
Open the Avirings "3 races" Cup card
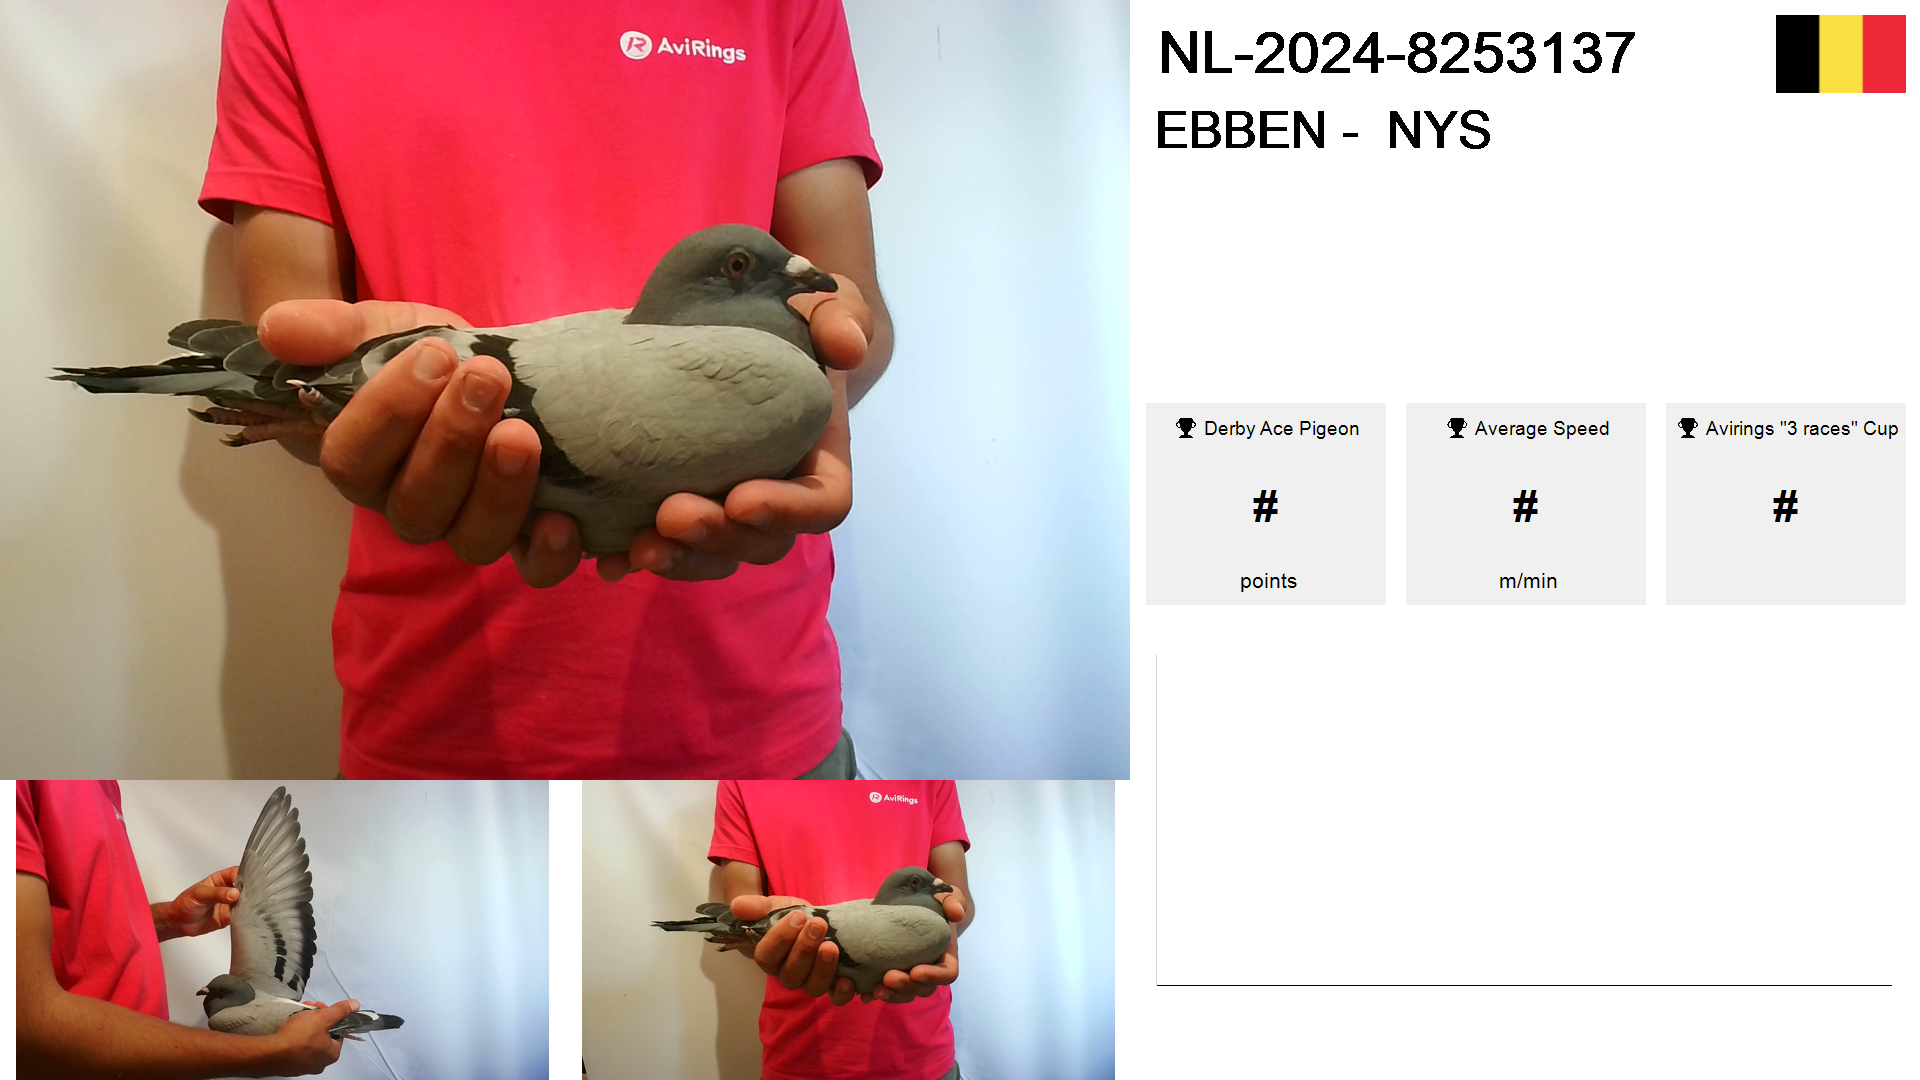[1786, 504]
